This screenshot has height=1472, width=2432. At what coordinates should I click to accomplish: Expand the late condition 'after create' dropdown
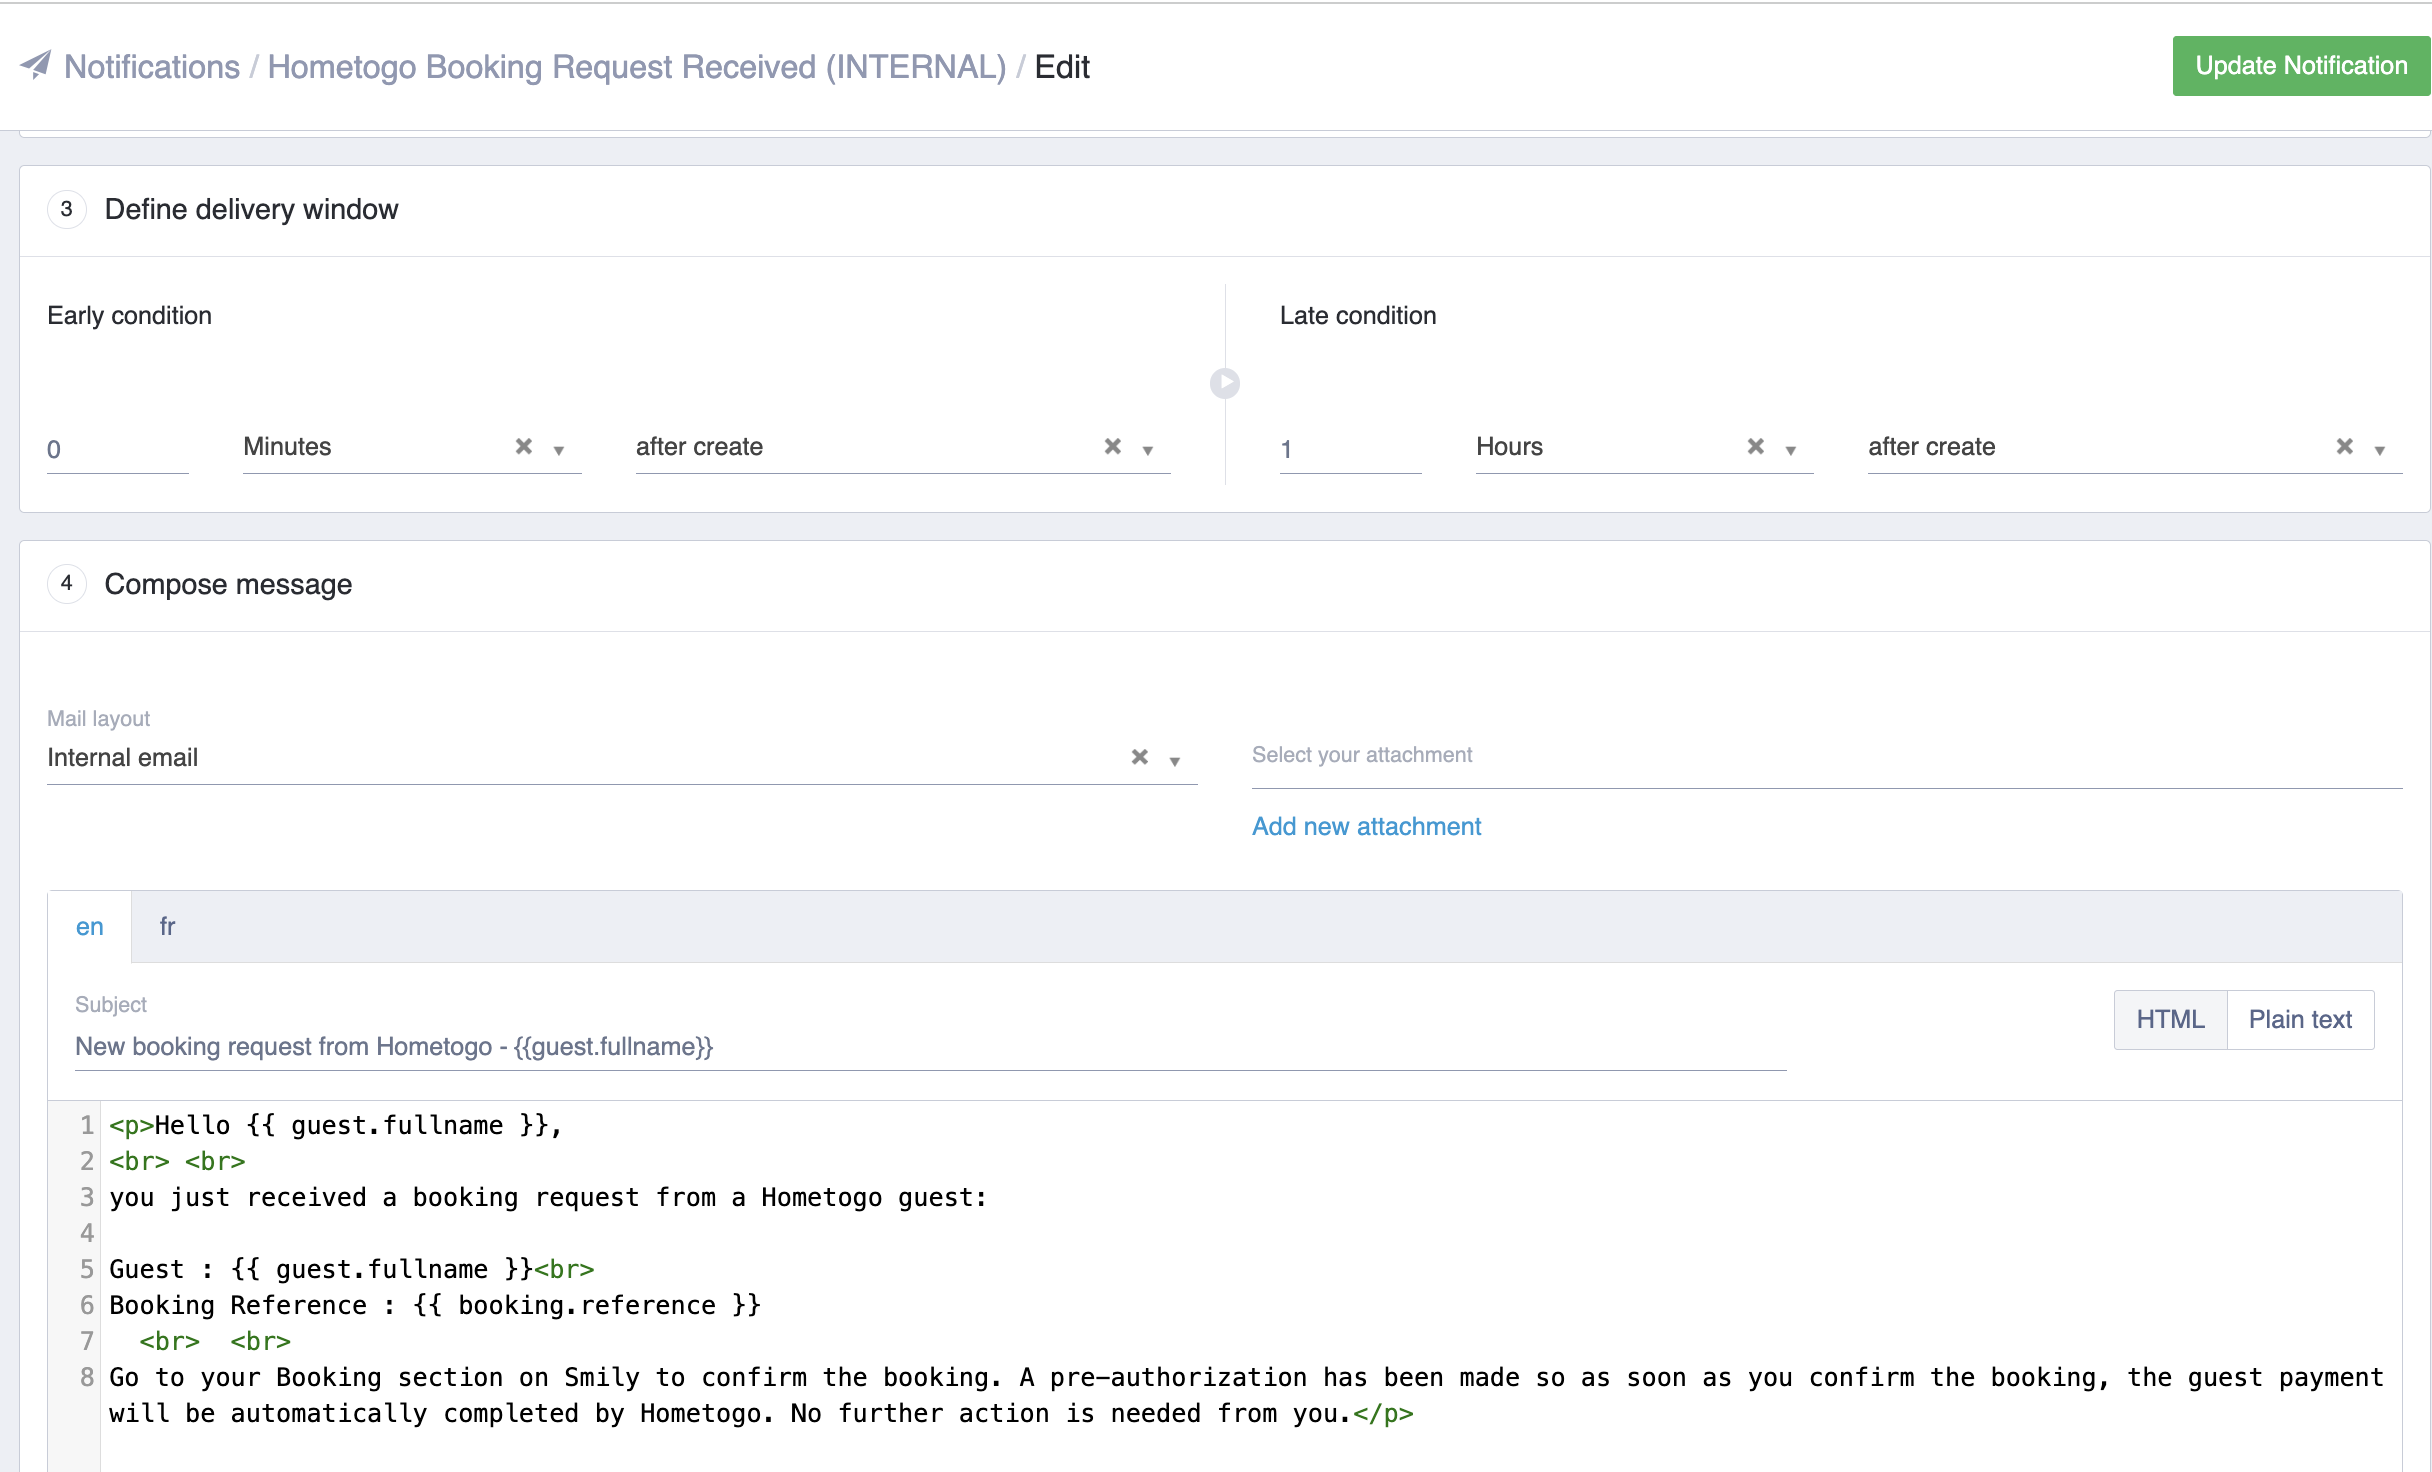2380,451
